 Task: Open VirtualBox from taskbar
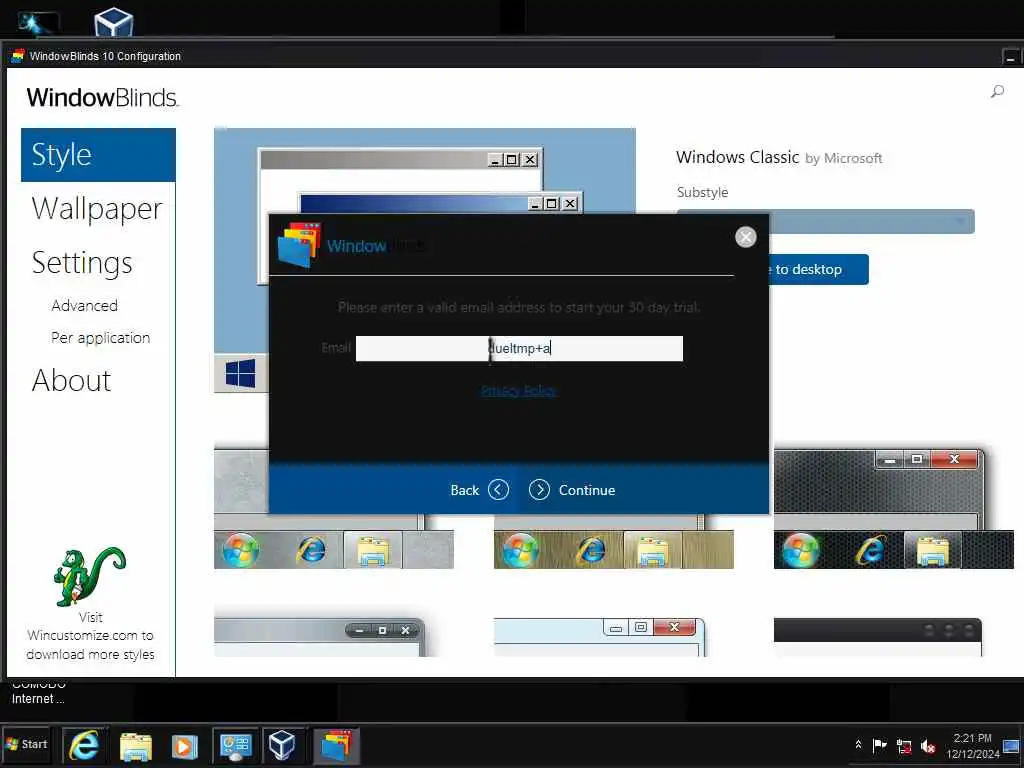click(282, 745)
